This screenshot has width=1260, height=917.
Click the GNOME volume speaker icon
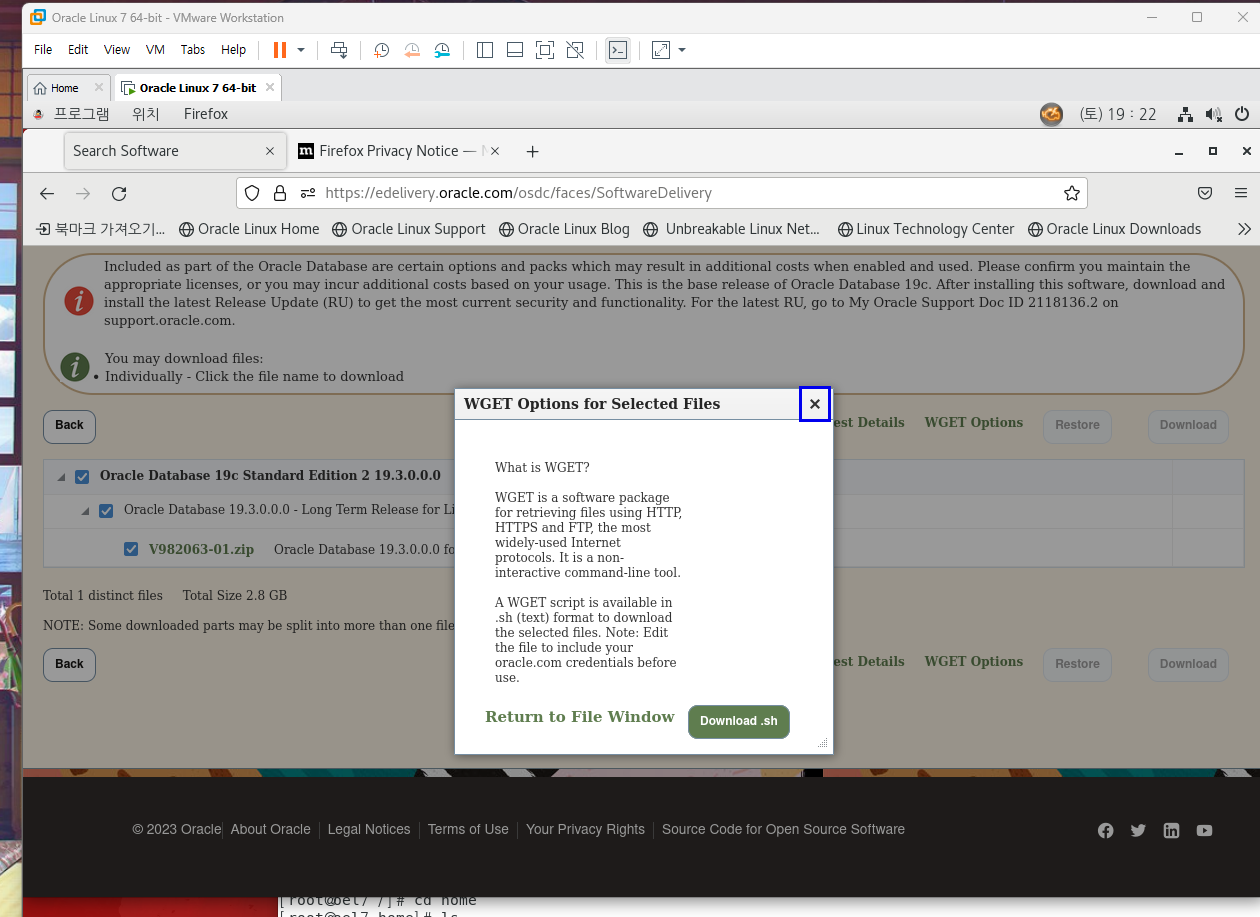[1213, 114]
